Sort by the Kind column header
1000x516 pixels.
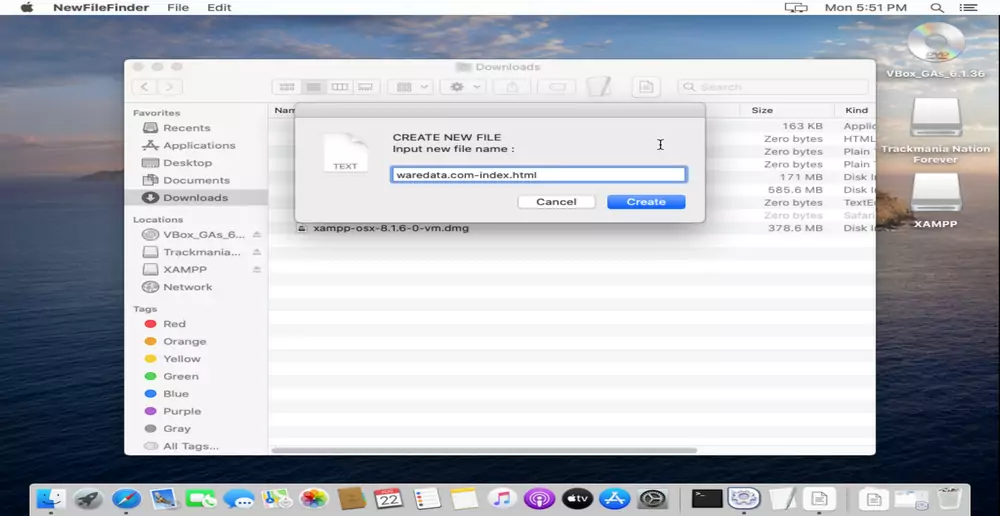tap(856, 110)
